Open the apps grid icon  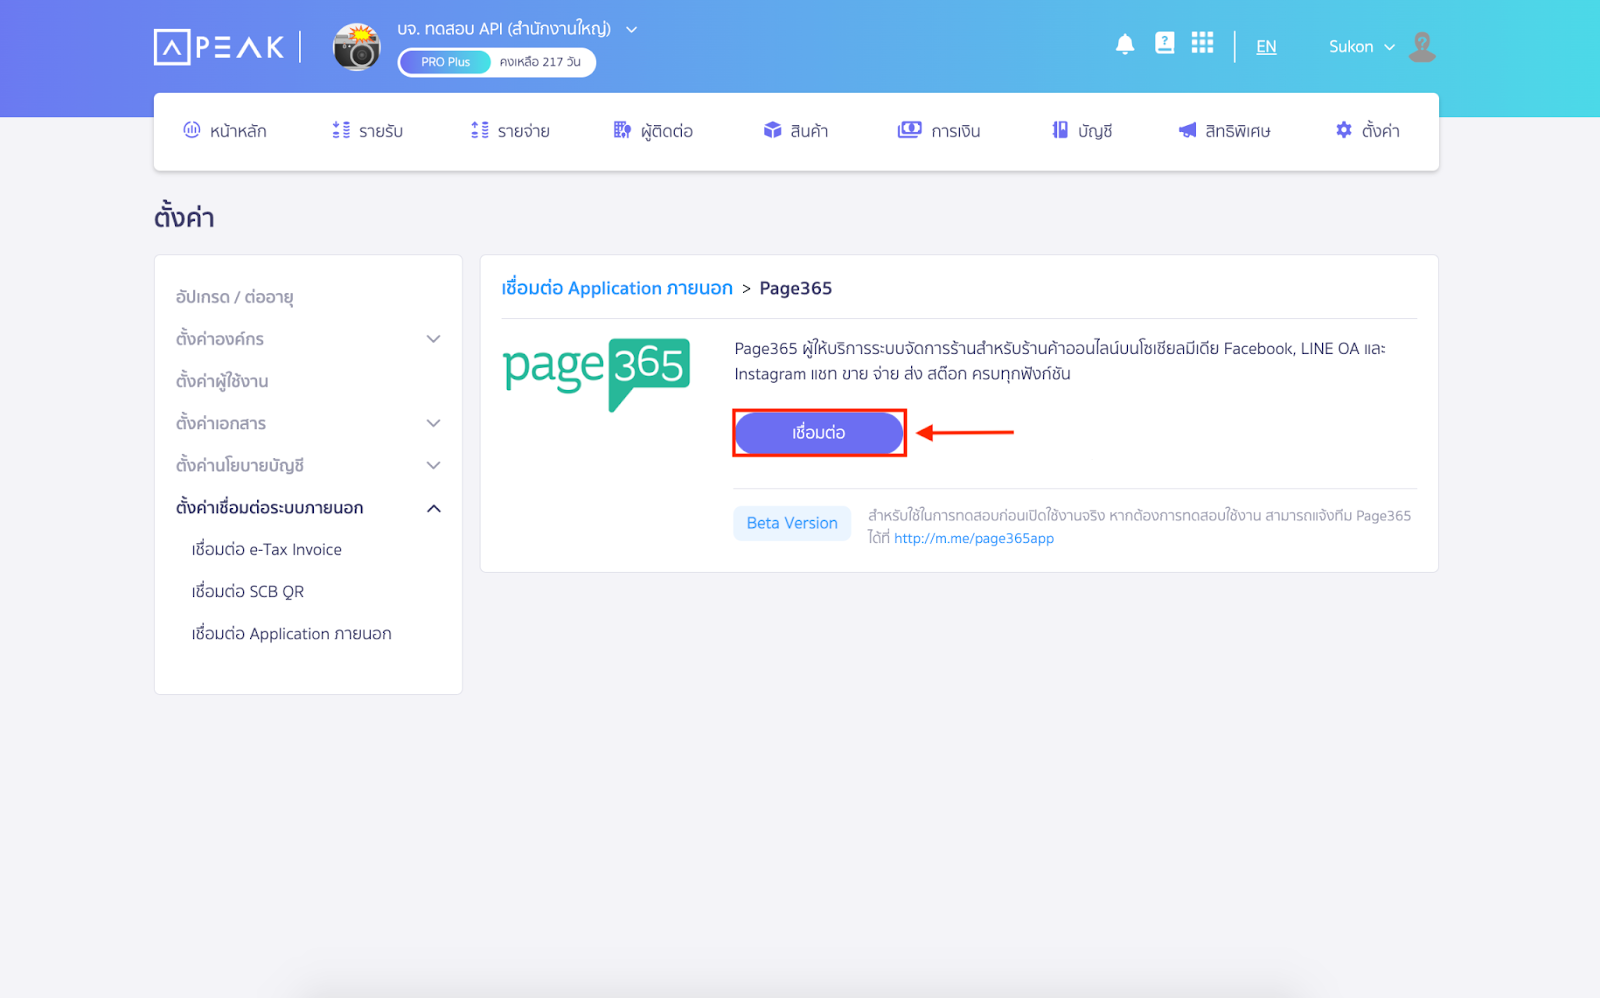[x=1202, y=43]
